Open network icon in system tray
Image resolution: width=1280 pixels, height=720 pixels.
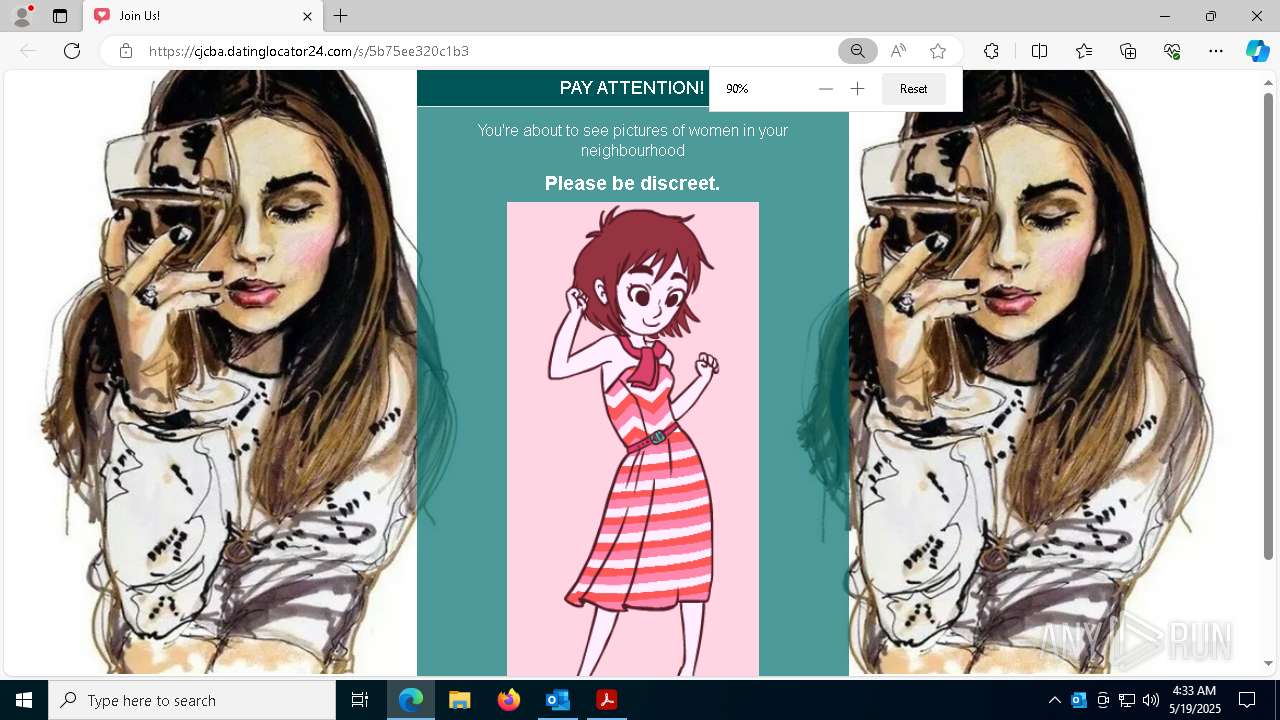point(1127,700)
